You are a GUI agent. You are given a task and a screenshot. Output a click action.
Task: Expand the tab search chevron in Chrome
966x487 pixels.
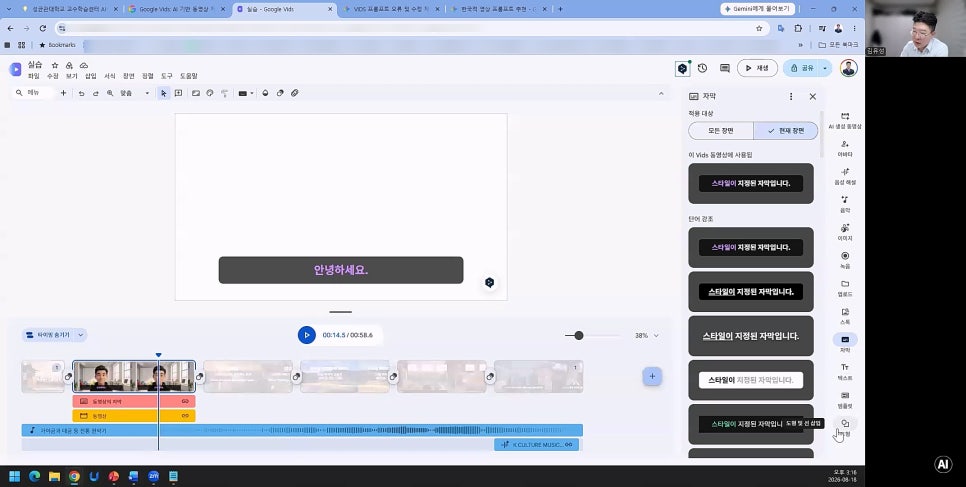pos(9,9)
